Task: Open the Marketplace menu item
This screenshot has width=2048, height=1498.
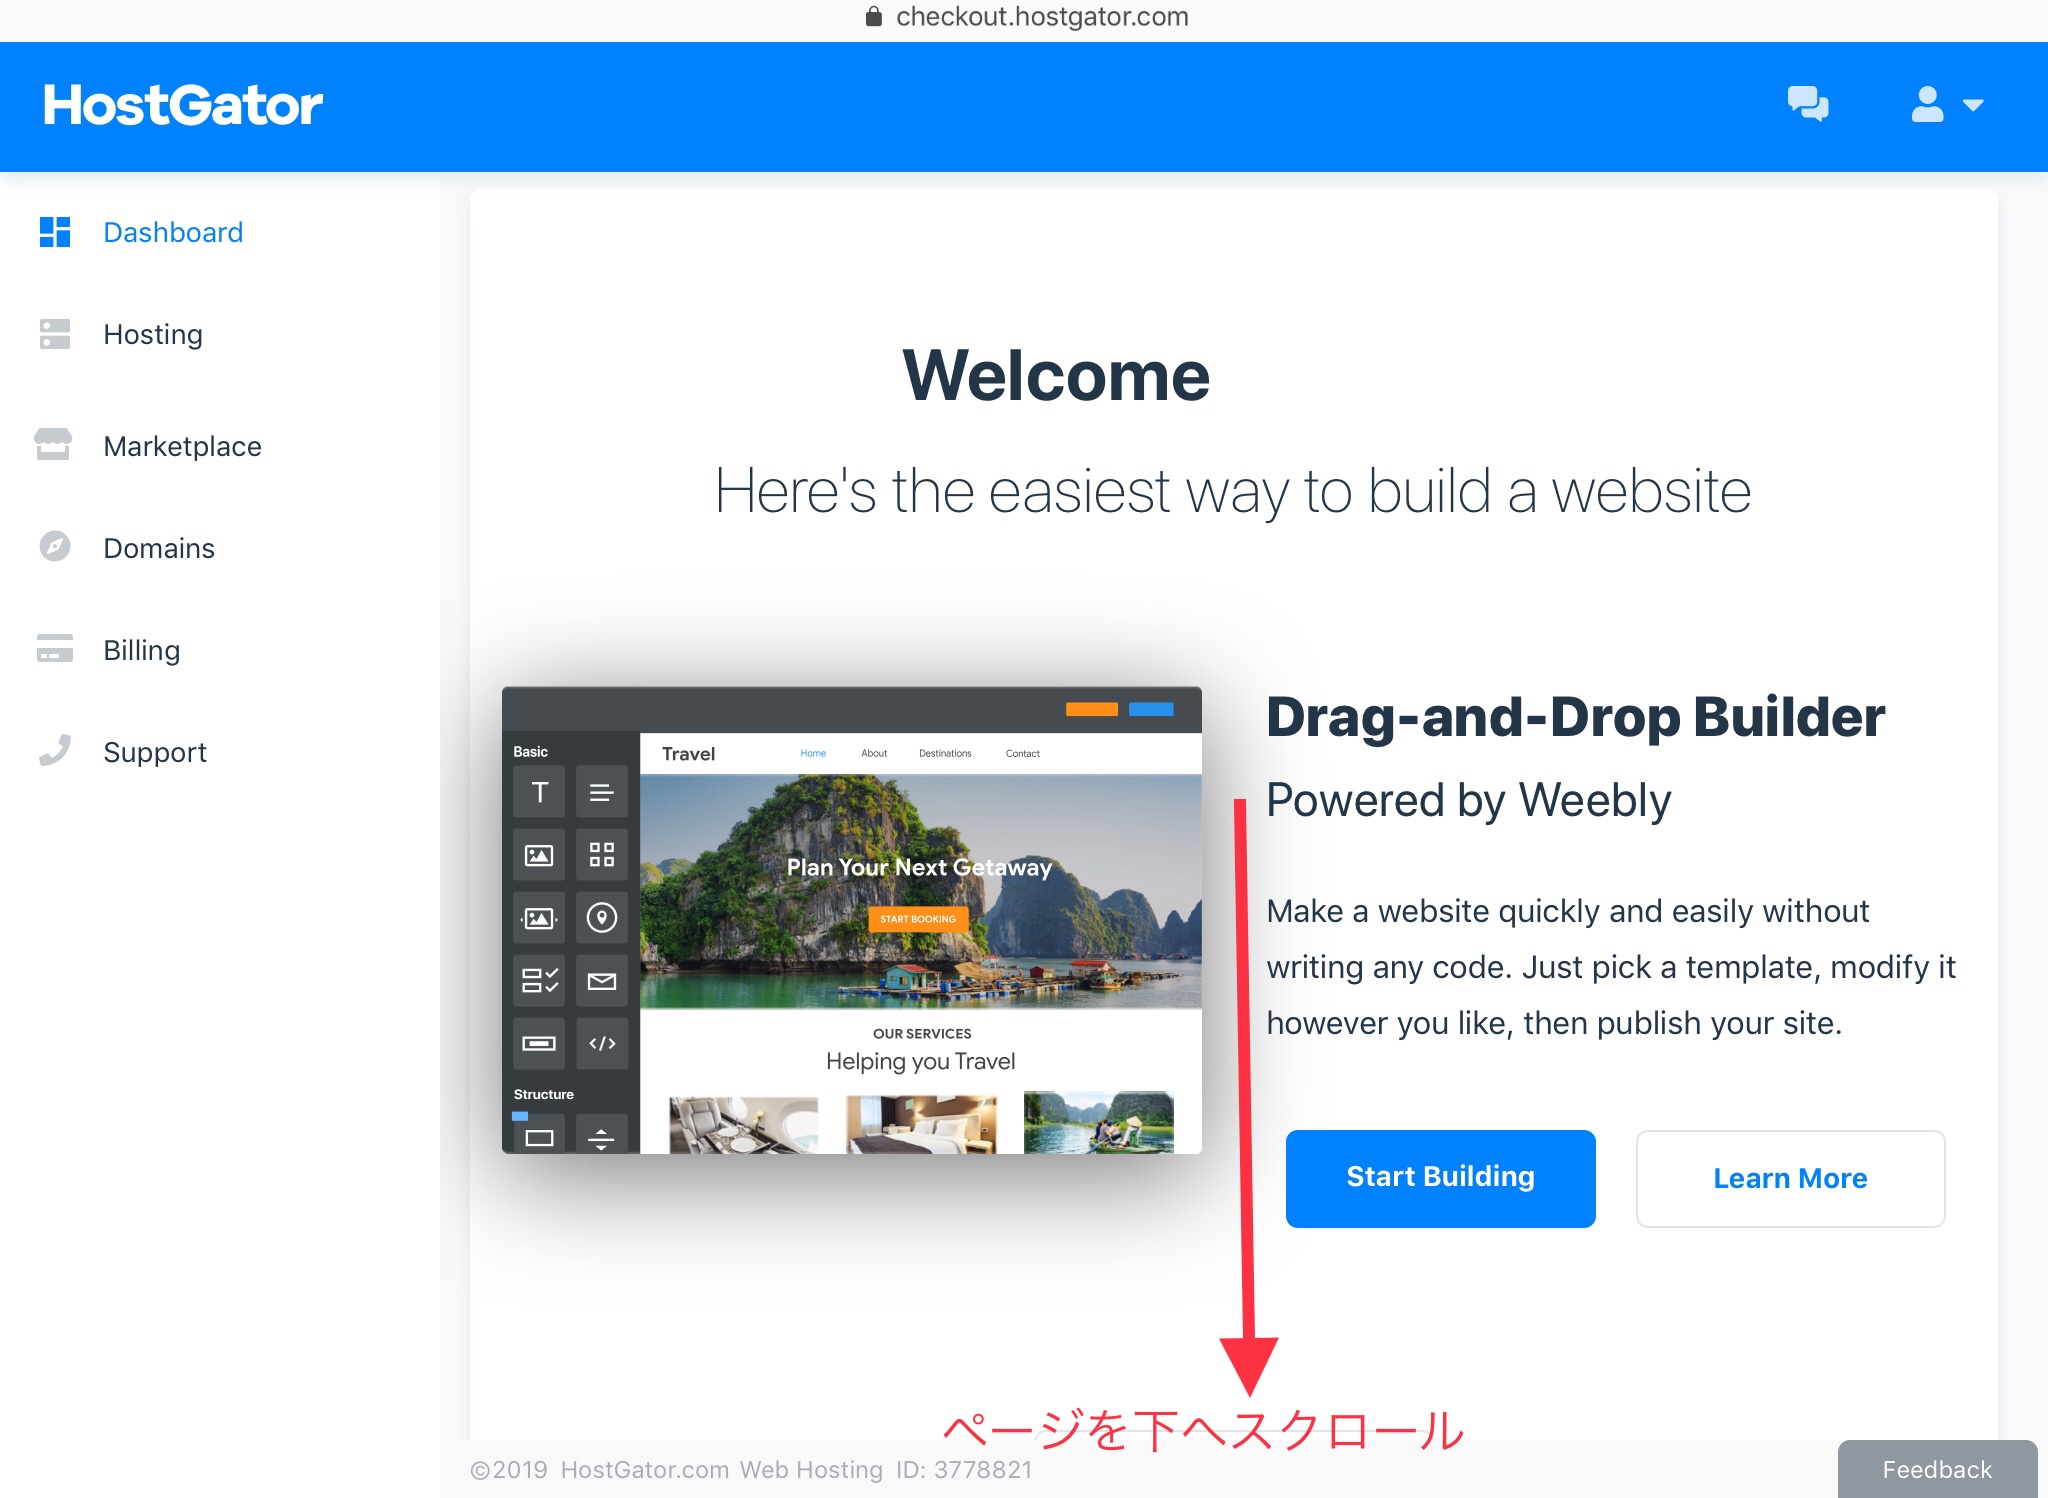Action: coord(182,446)
